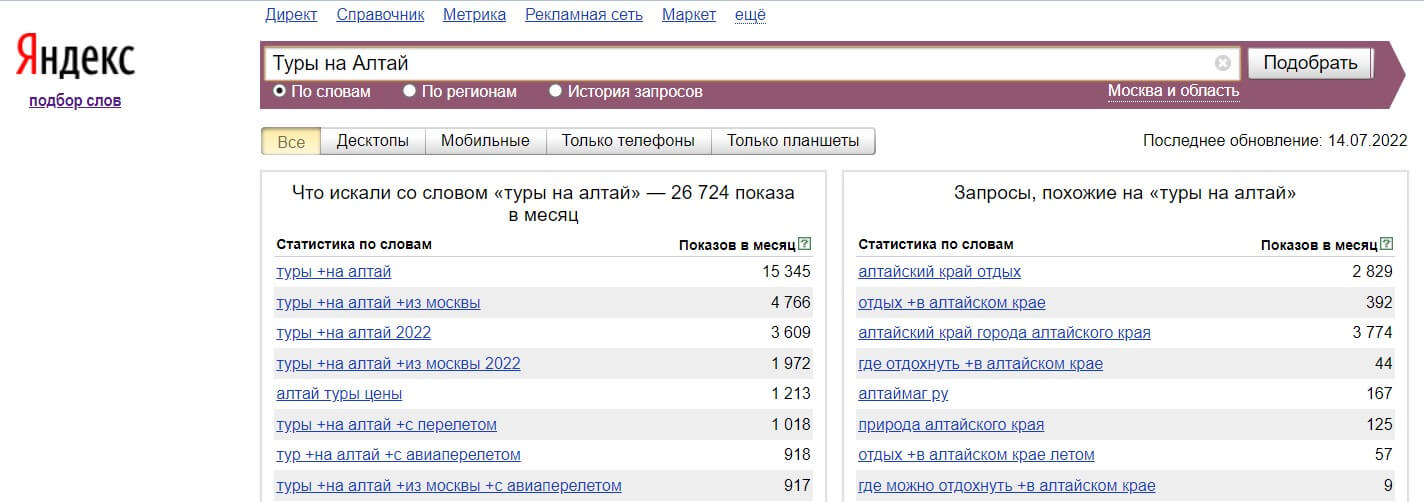Open the 'Маркет' top link

[x=689, y=14]
